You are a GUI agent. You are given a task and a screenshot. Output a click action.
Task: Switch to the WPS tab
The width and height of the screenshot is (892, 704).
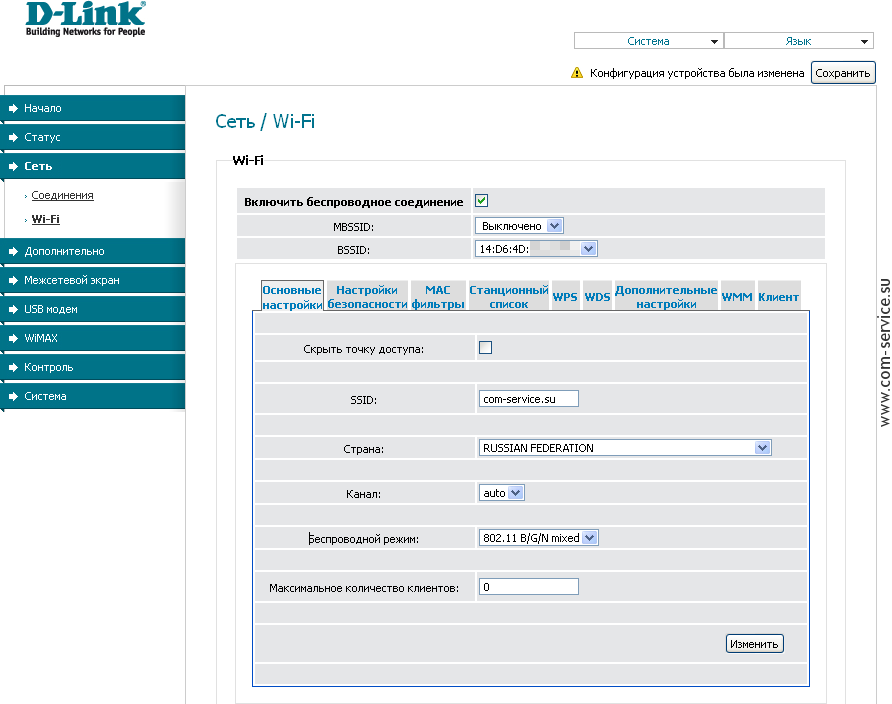(x=565, y=297)
